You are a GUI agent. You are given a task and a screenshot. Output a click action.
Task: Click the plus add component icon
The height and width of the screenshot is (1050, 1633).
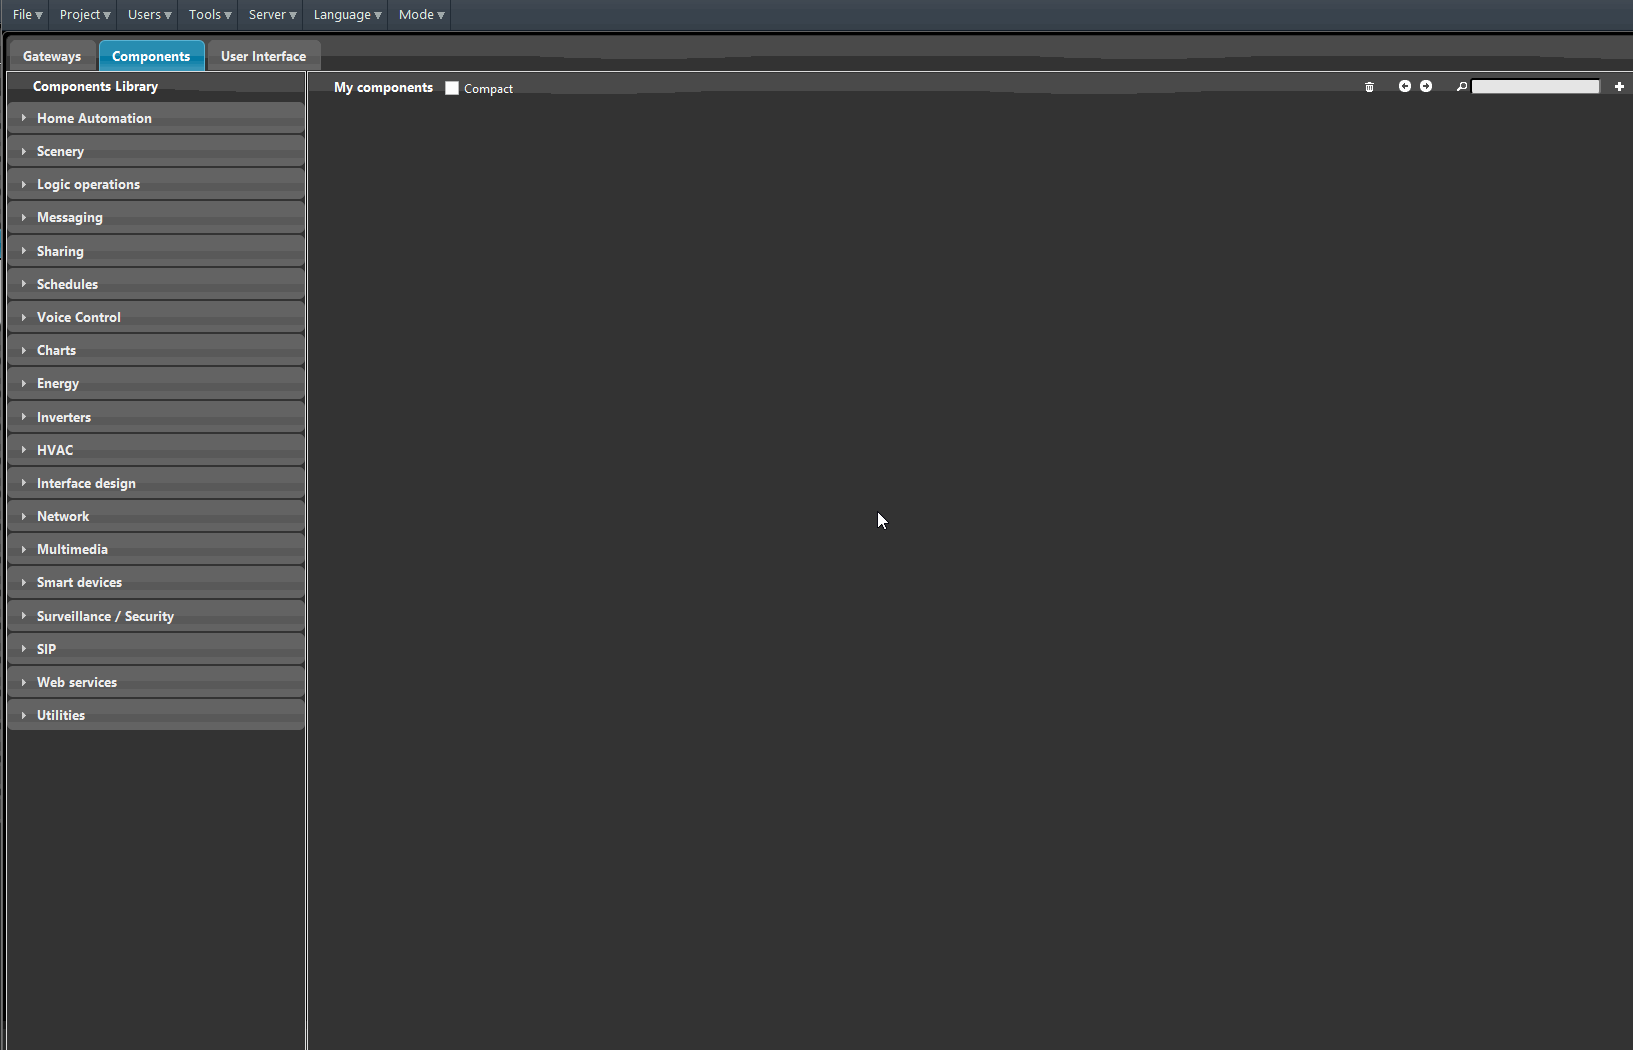point(1619,87)
